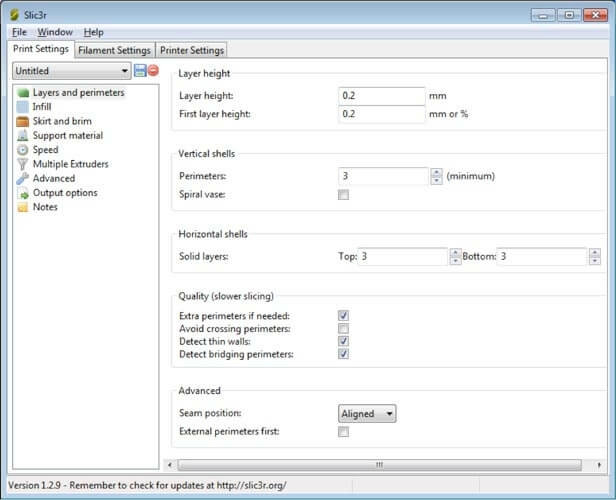Viewport: 616px width, 500px height.
Task: Select Notes in the sidebar
Action: [x=45, y=207]
